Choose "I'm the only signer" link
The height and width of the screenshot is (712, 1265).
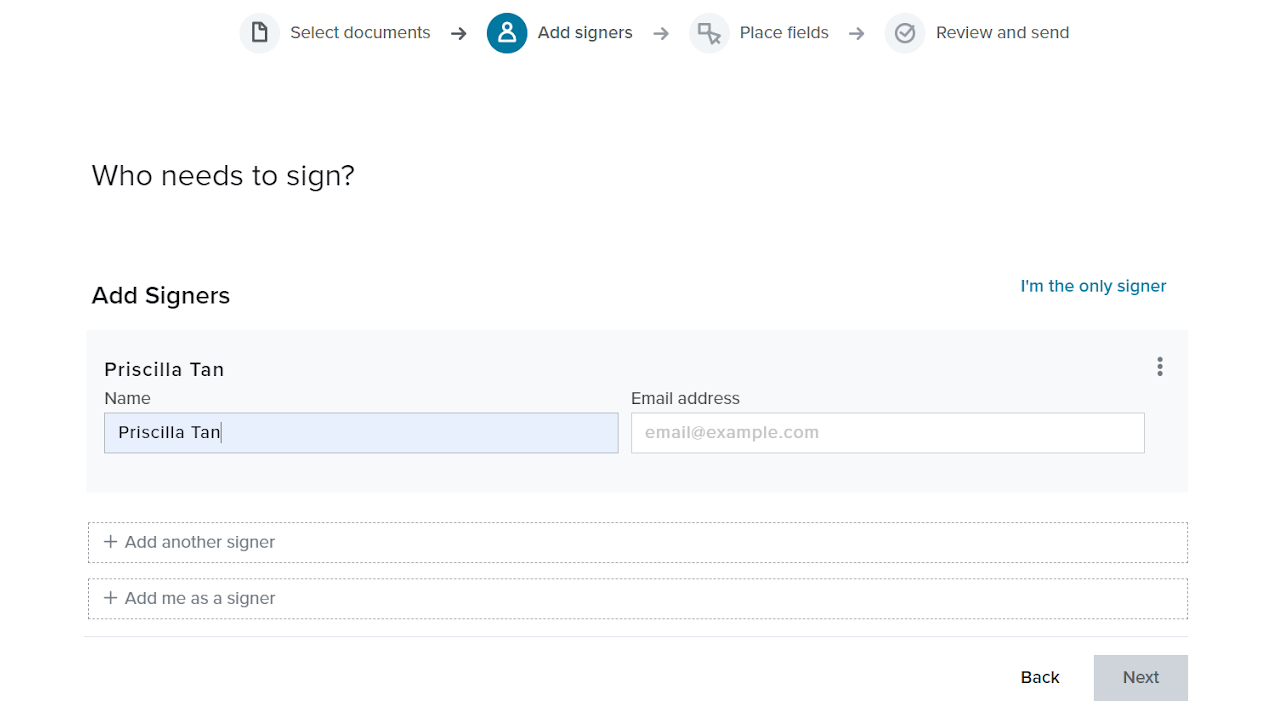(1093, 286)
